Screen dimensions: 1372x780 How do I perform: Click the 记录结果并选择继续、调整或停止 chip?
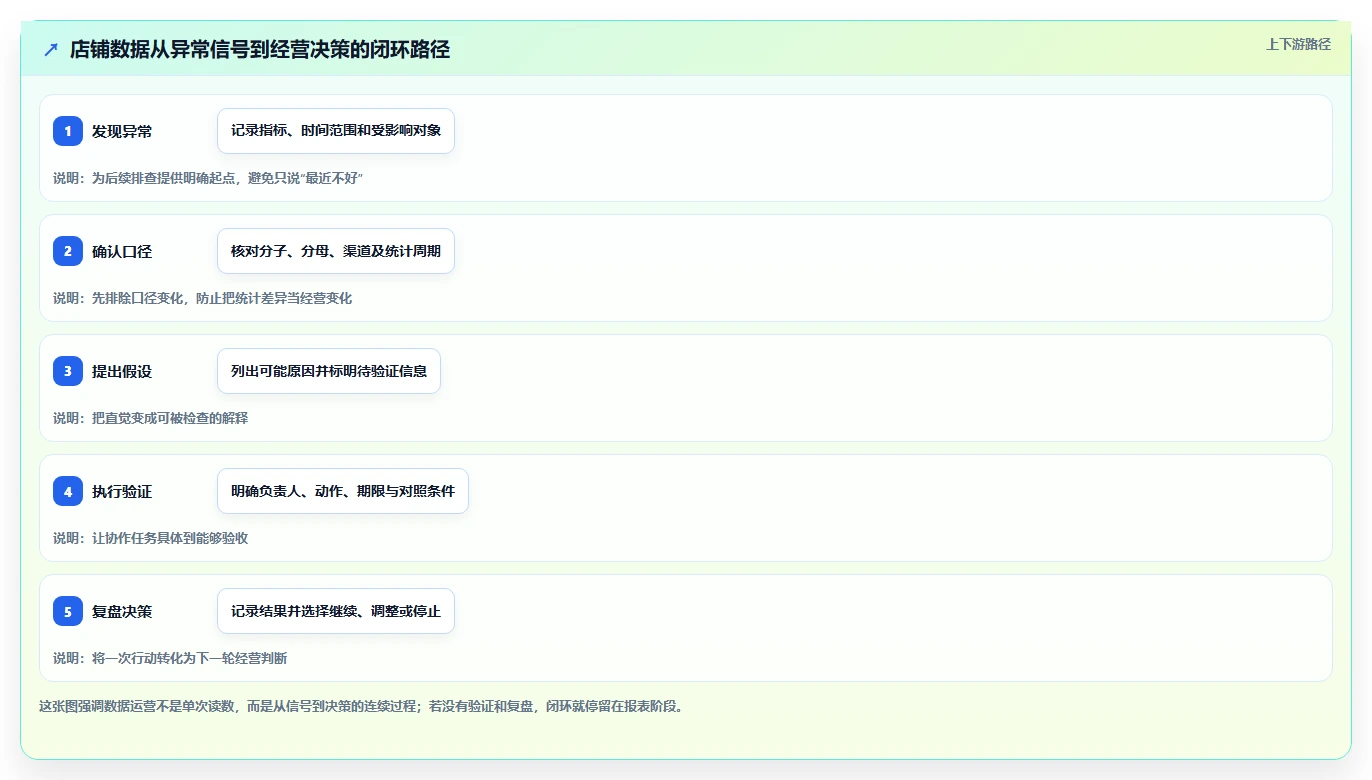pos(336,611)
